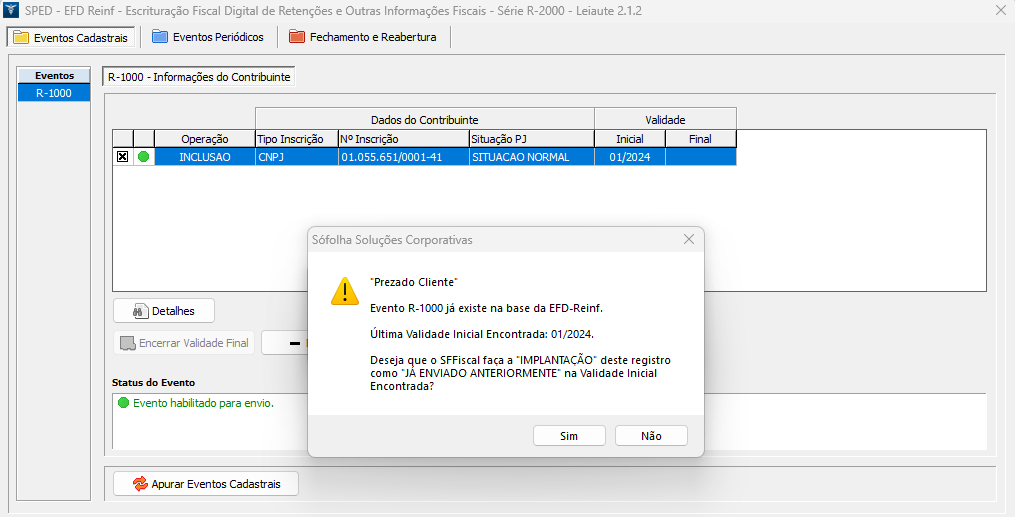This screenshot has height=518, width=1015.
Task: Switch to the Eventos Periódicos tab
Action: 208,37
